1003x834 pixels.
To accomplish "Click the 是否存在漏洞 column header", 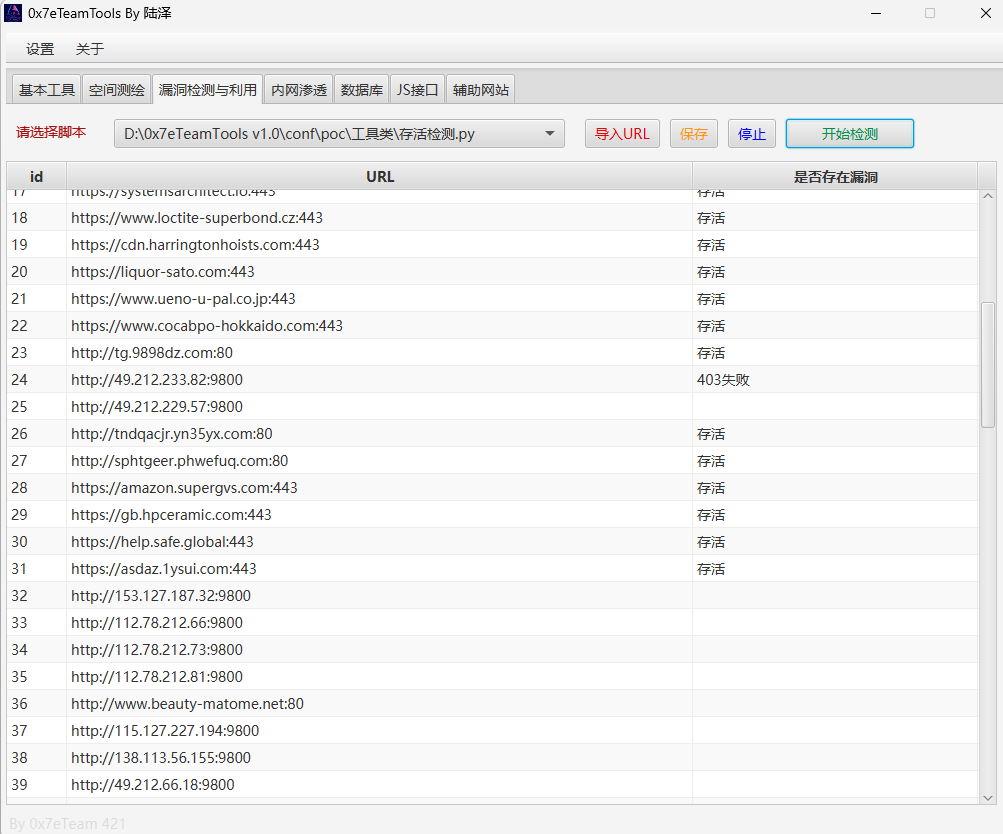I will [835, 177].
